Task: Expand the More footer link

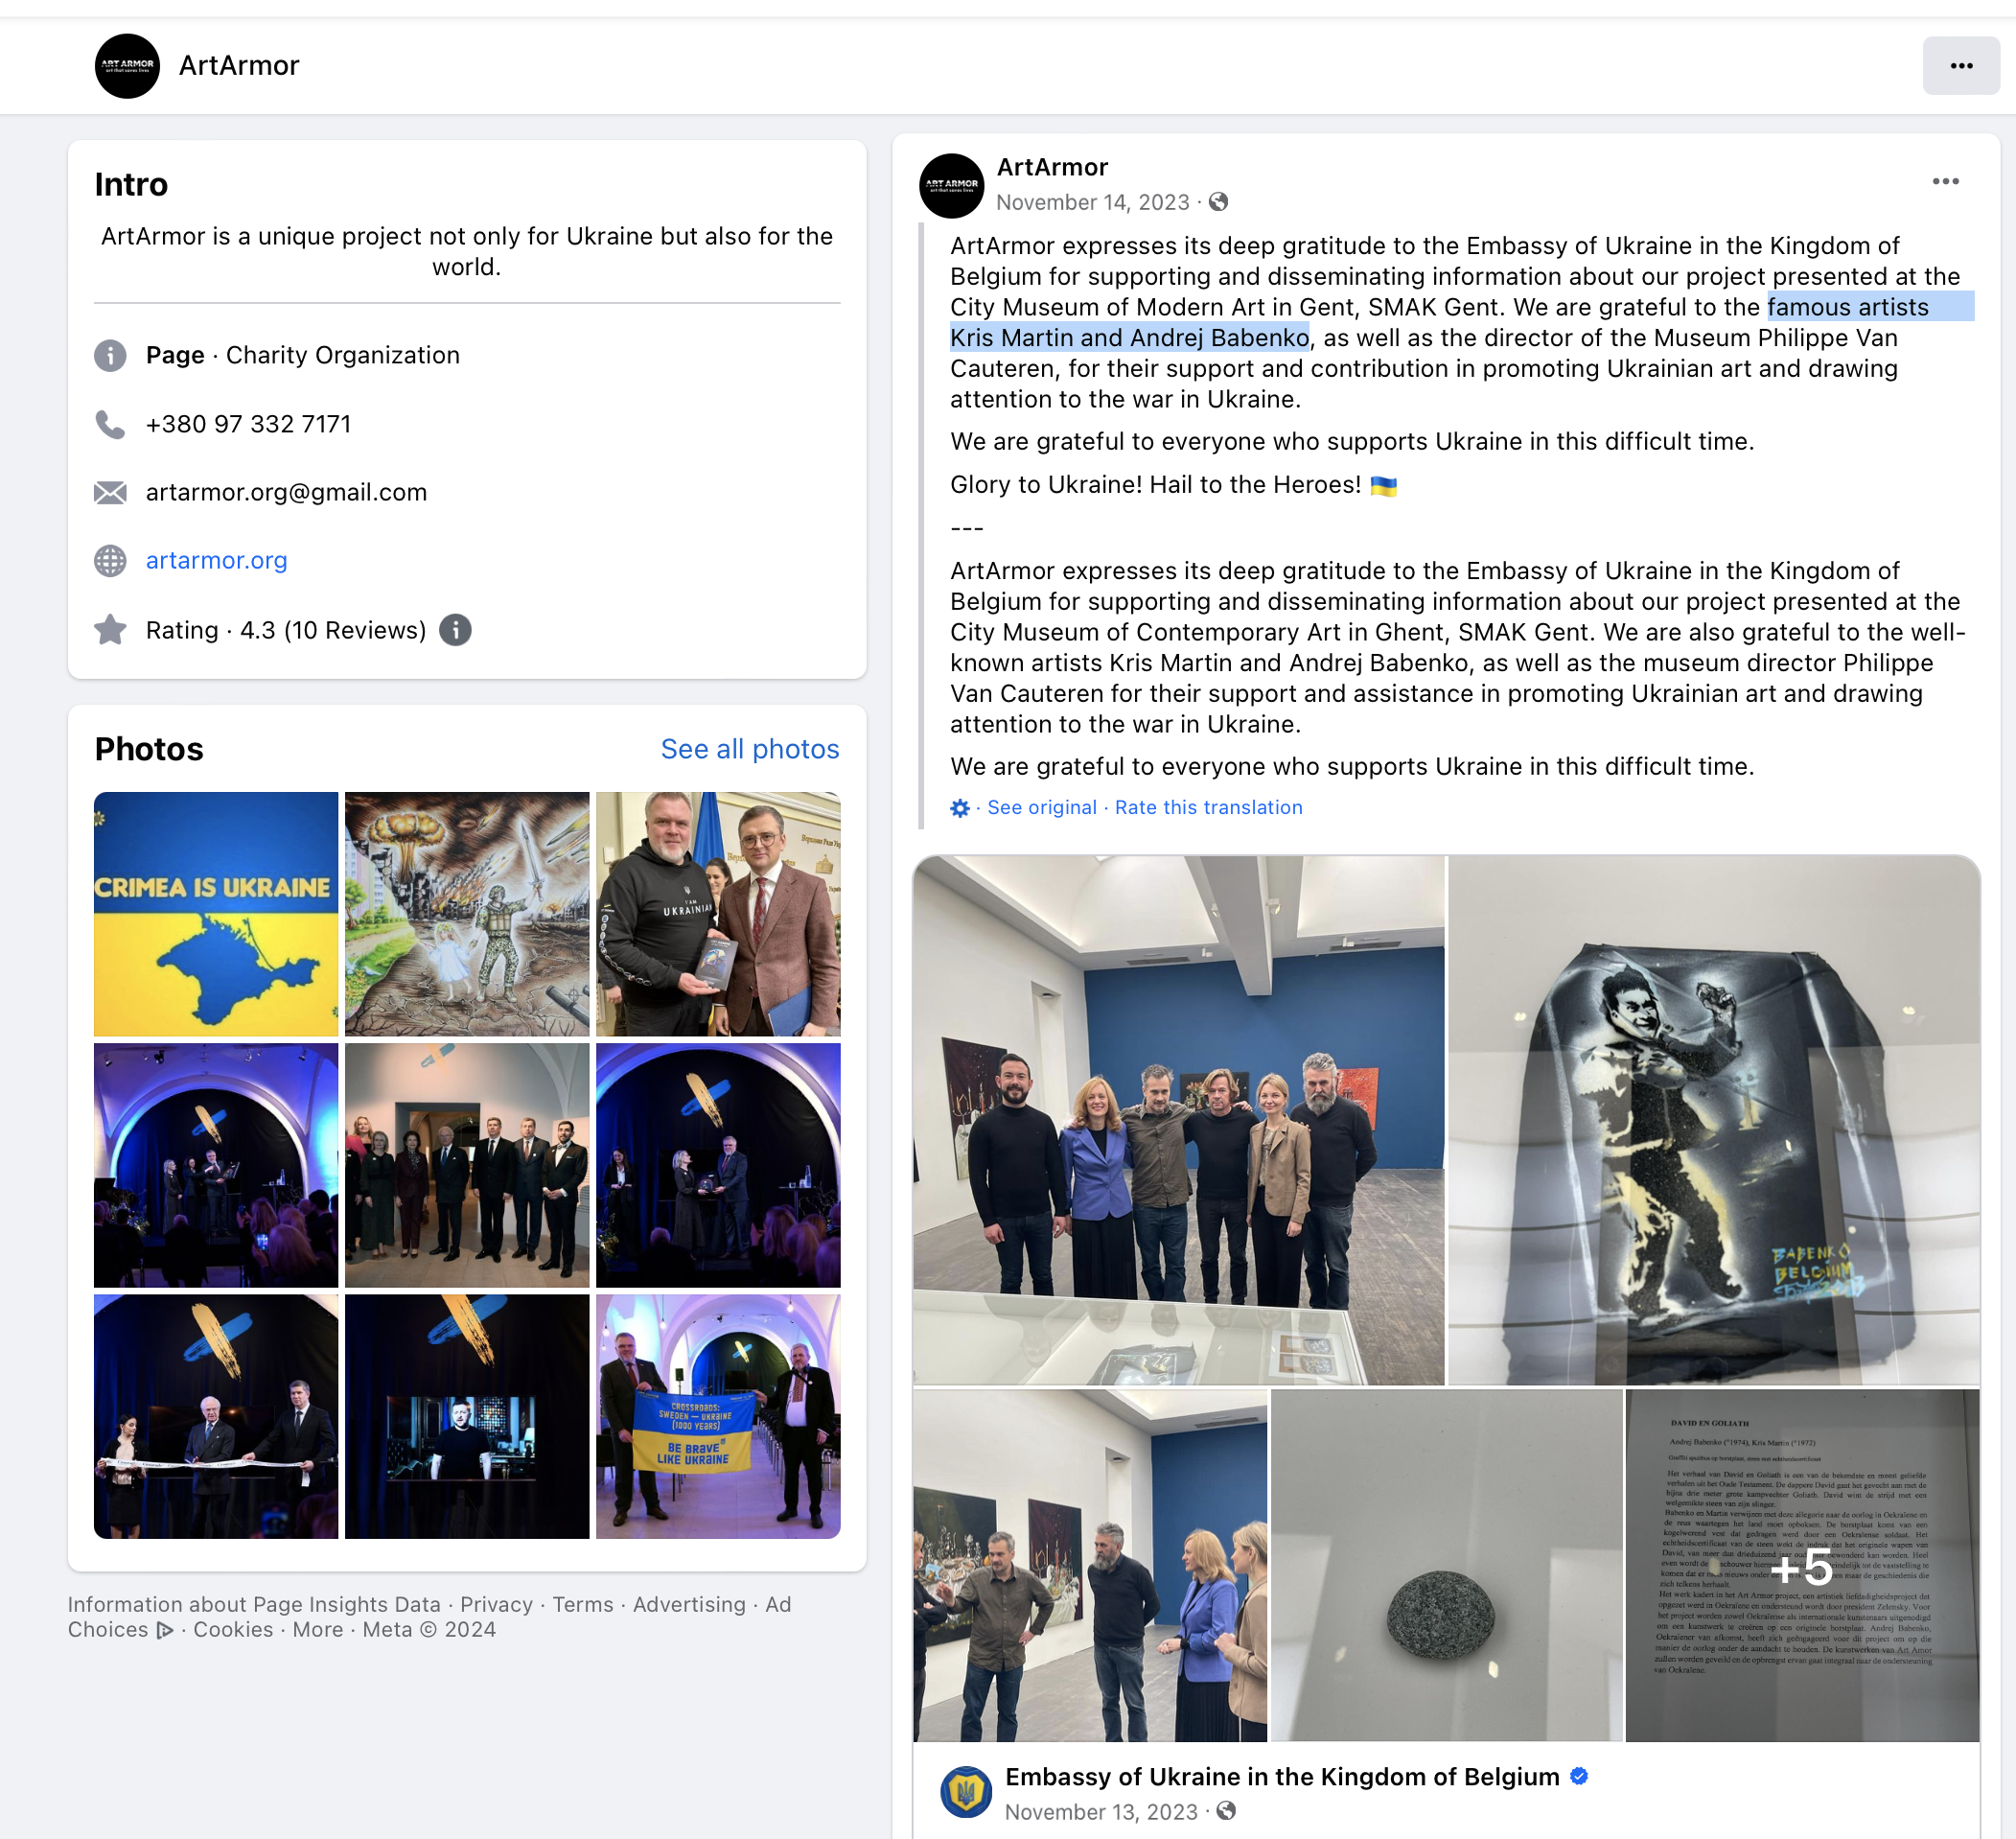Action: pos(318,1629)
